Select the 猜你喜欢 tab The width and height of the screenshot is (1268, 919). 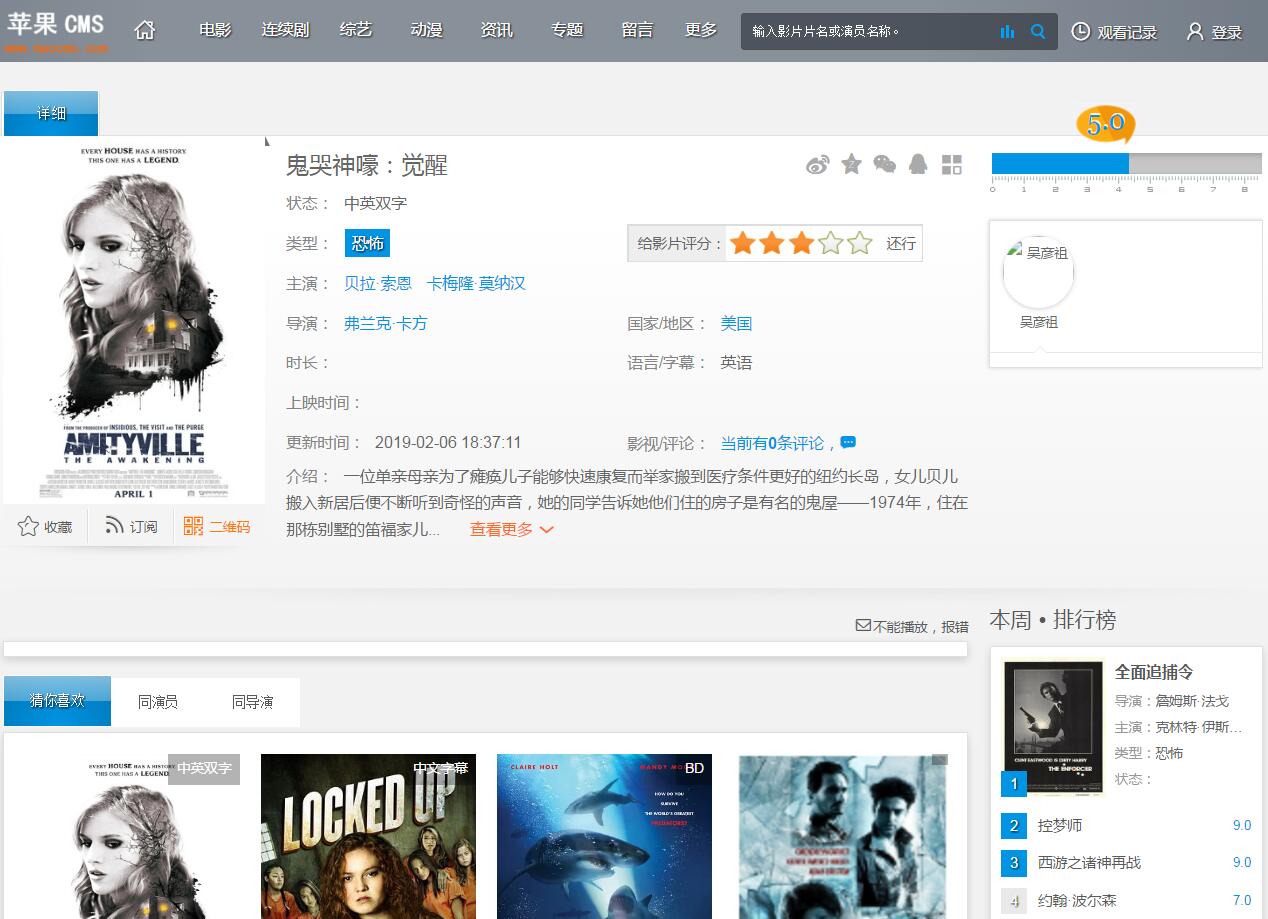(57, 701)
